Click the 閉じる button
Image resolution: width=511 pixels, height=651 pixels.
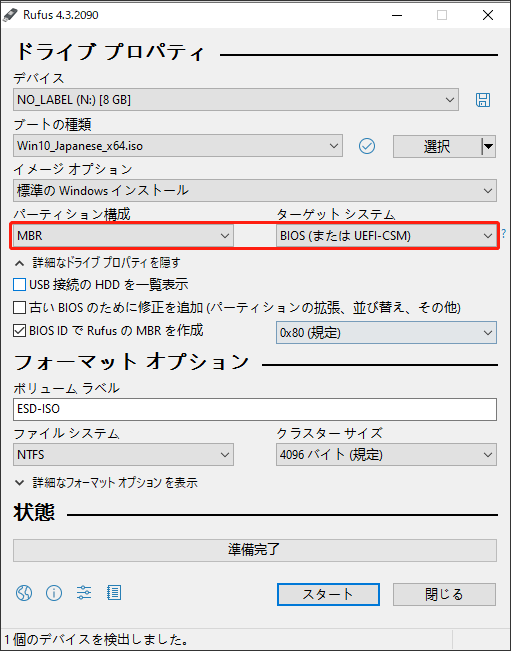[444, 594]
